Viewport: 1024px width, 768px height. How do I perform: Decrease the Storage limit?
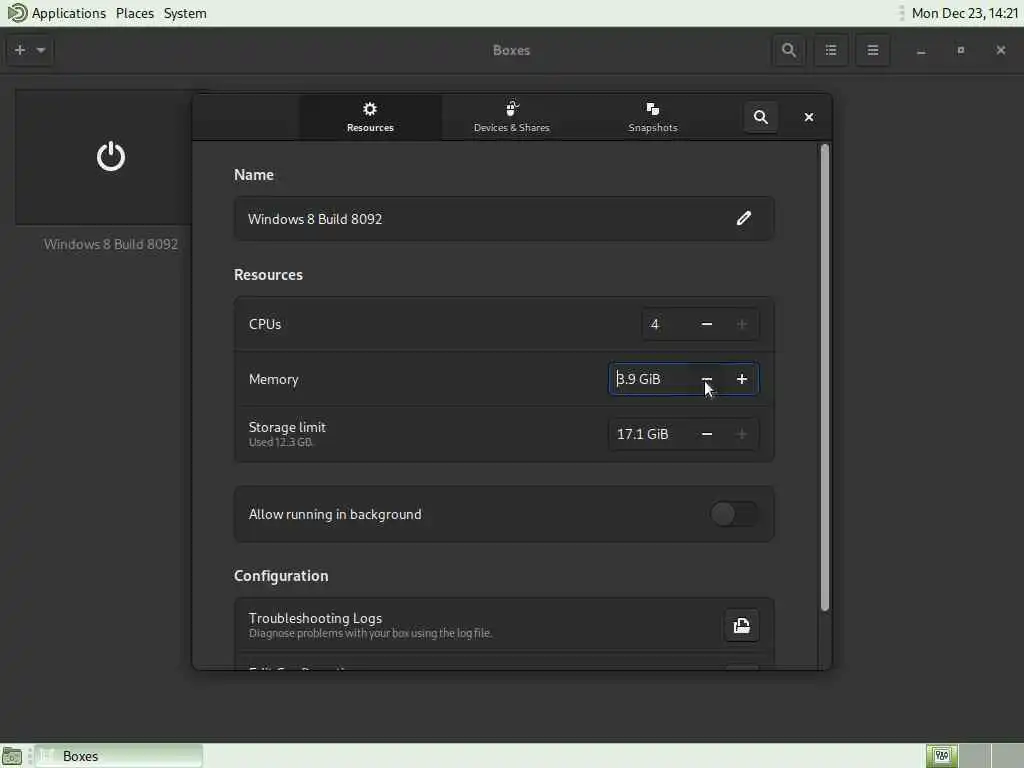(707, 434)
